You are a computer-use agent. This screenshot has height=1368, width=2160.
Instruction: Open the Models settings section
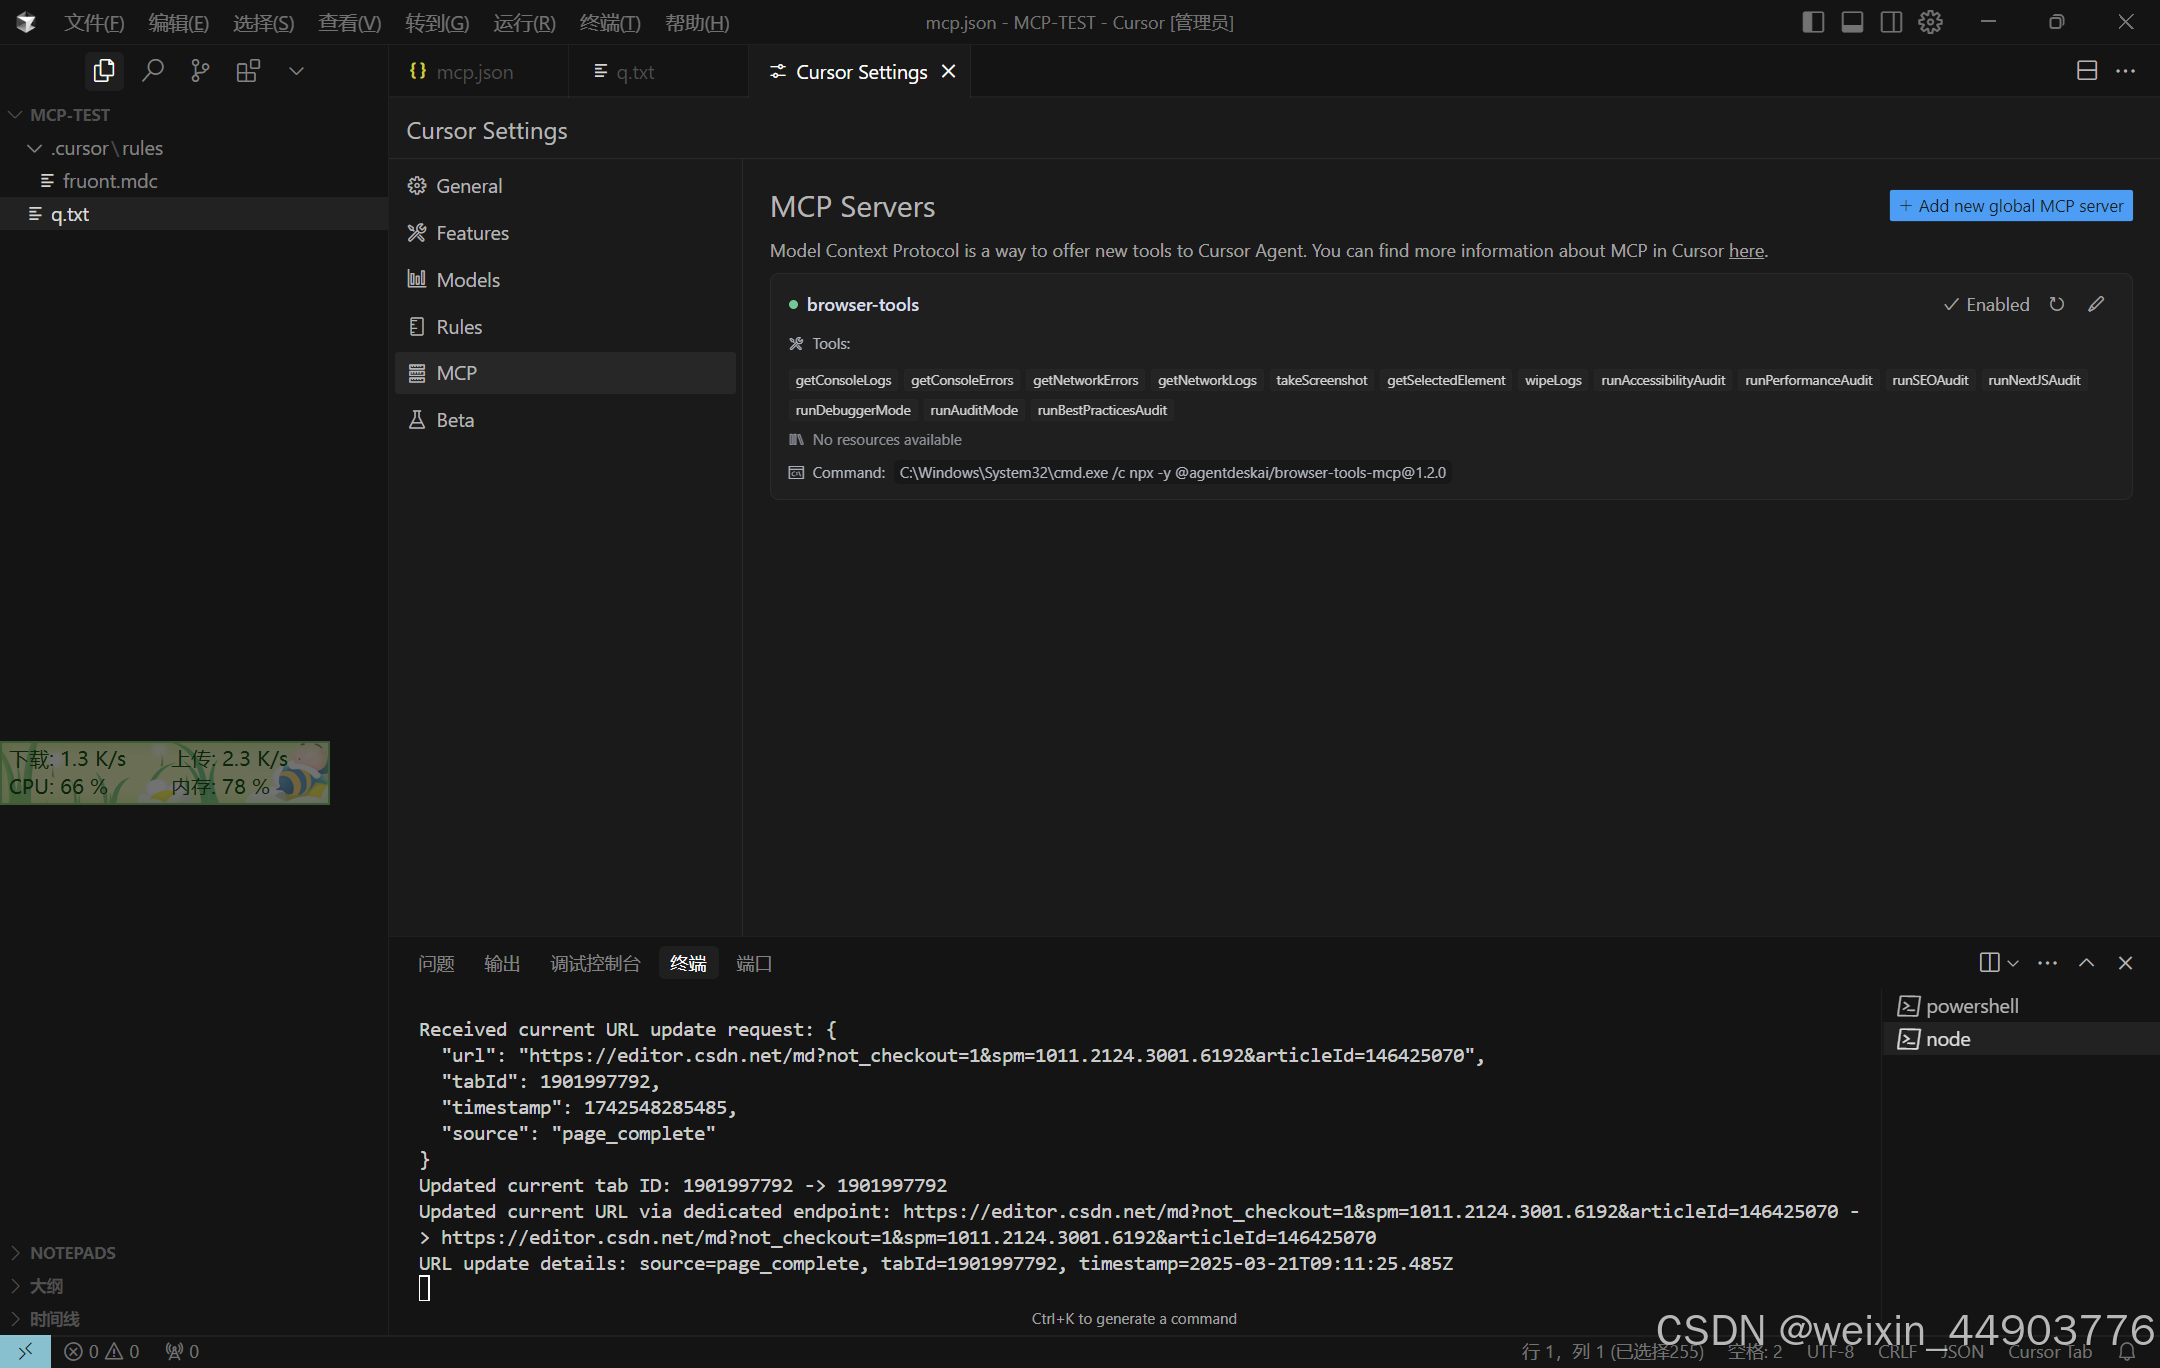tap(468, 280)
